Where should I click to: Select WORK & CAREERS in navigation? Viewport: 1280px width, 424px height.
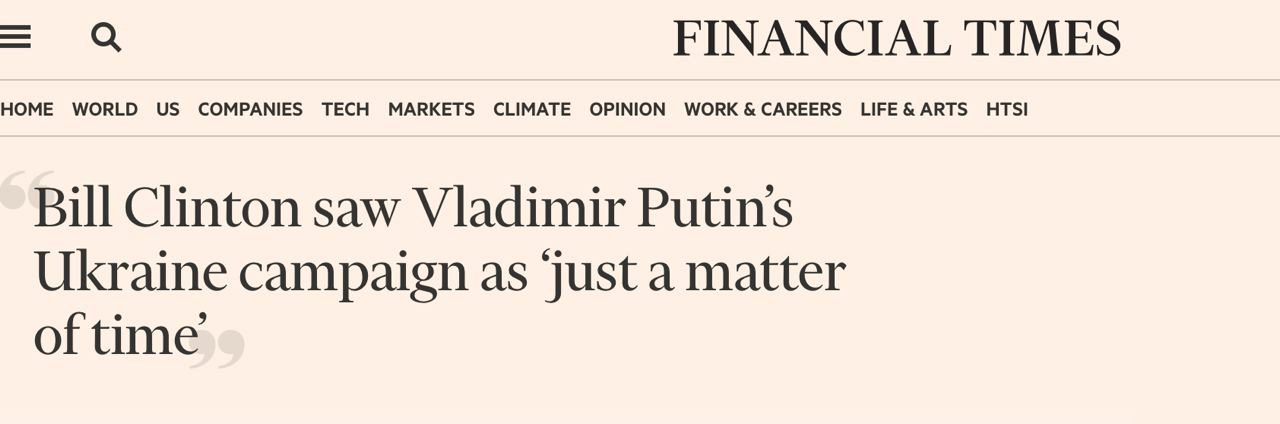click(763, 109)
